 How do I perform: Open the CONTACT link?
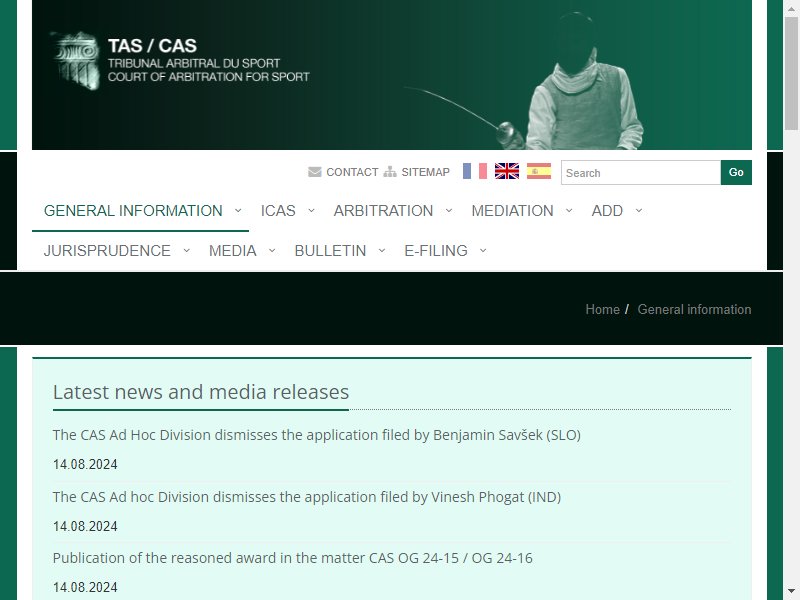(x=352, y=172)
